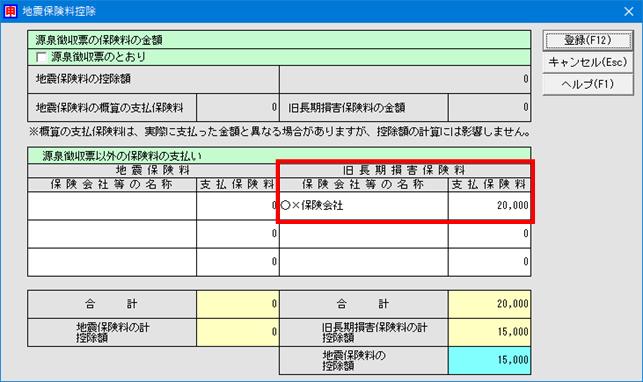
Task: Click the cyan 地震保険料の控除額 15,000 cell
Action: pos(490,360)
